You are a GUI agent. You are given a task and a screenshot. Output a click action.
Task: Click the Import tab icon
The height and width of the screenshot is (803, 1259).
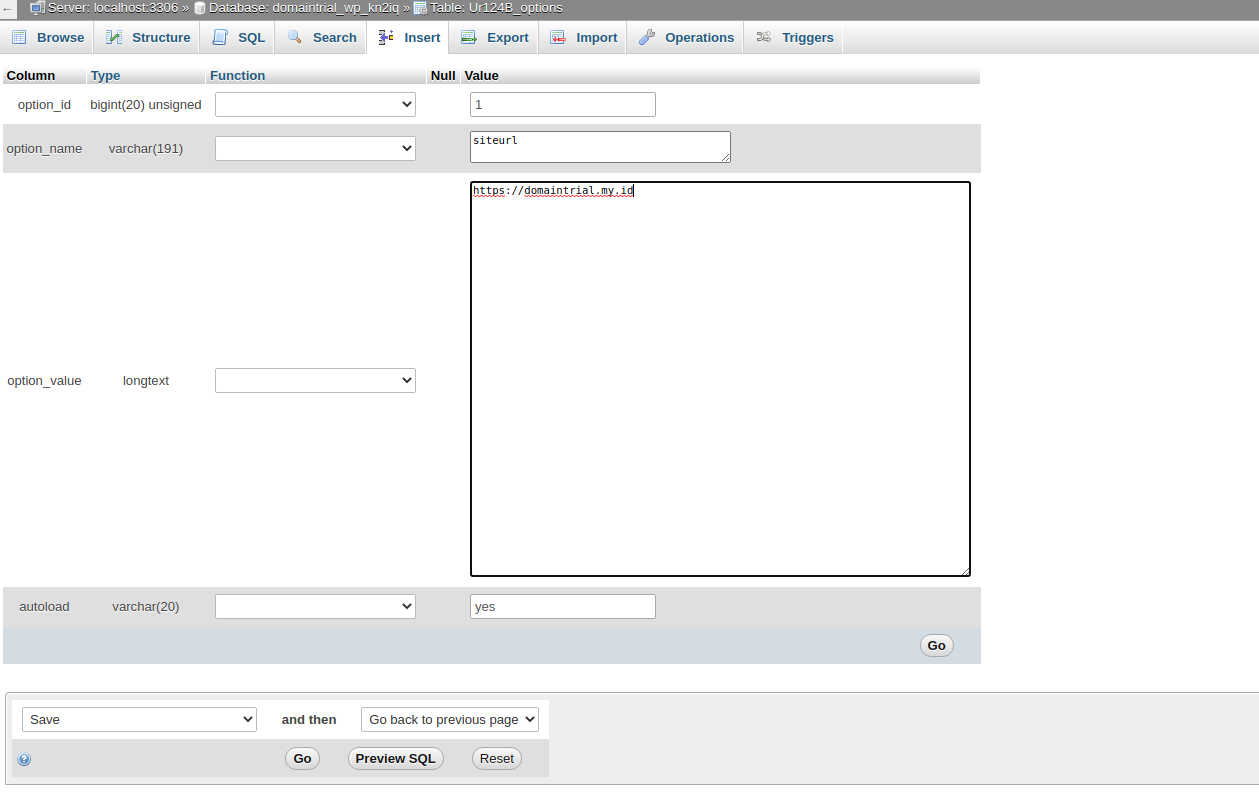558,36
